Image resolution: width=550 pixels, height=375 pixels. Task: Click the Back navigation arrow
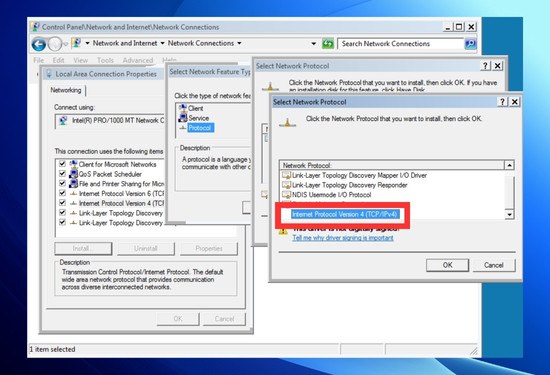point(39,44)
